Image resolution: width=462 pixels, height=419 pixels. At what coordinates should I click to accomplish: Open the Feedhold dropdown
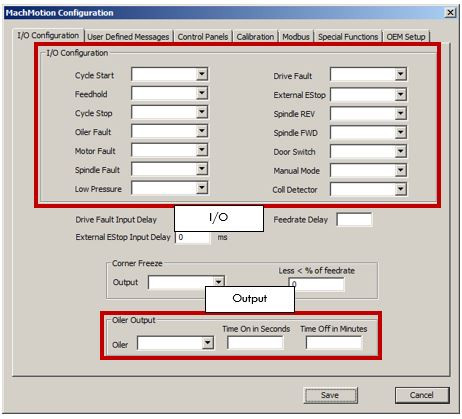[x=169, y=93]
